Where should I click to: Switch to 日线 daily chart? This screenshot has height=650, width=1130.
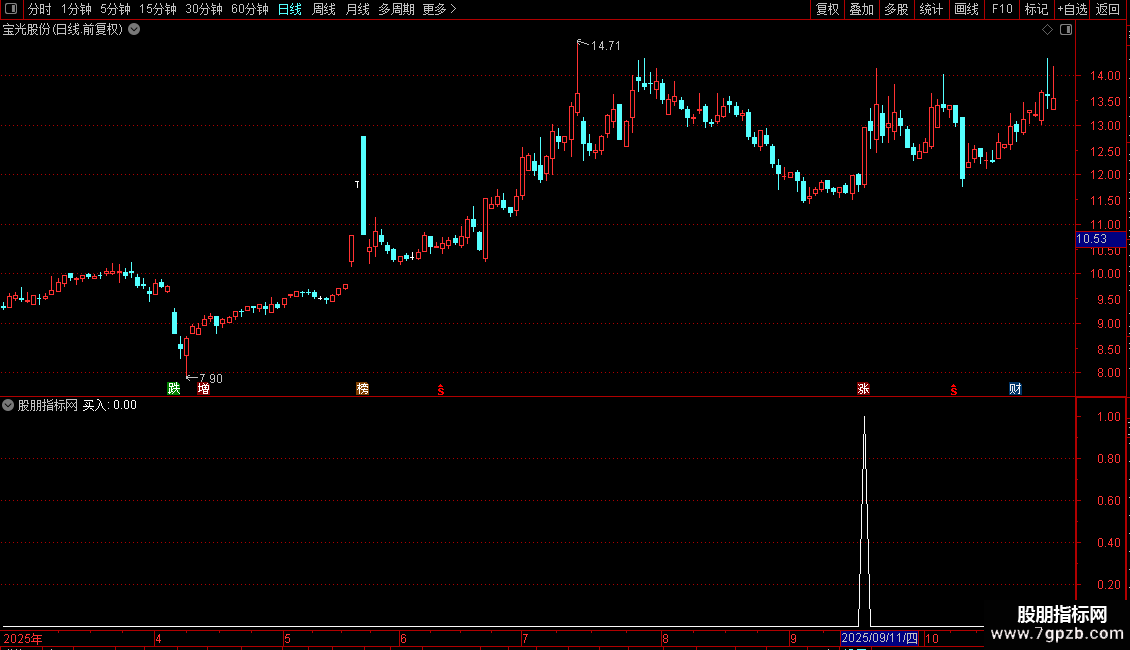[290, 9]
